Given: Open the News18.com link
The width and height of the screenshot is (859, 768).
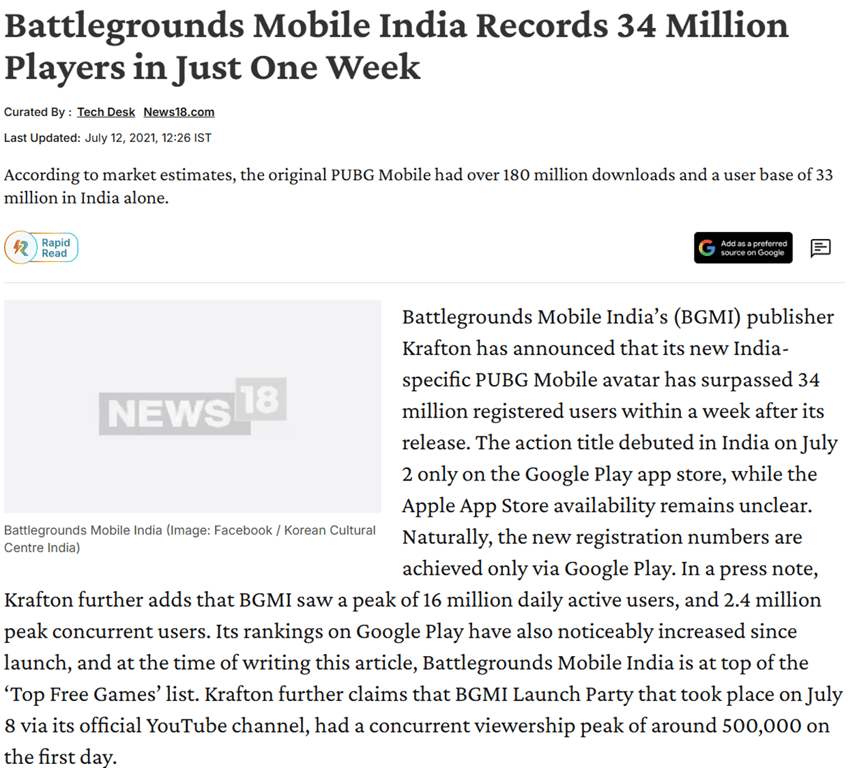Looking at the screenshot, I should 179,112.
